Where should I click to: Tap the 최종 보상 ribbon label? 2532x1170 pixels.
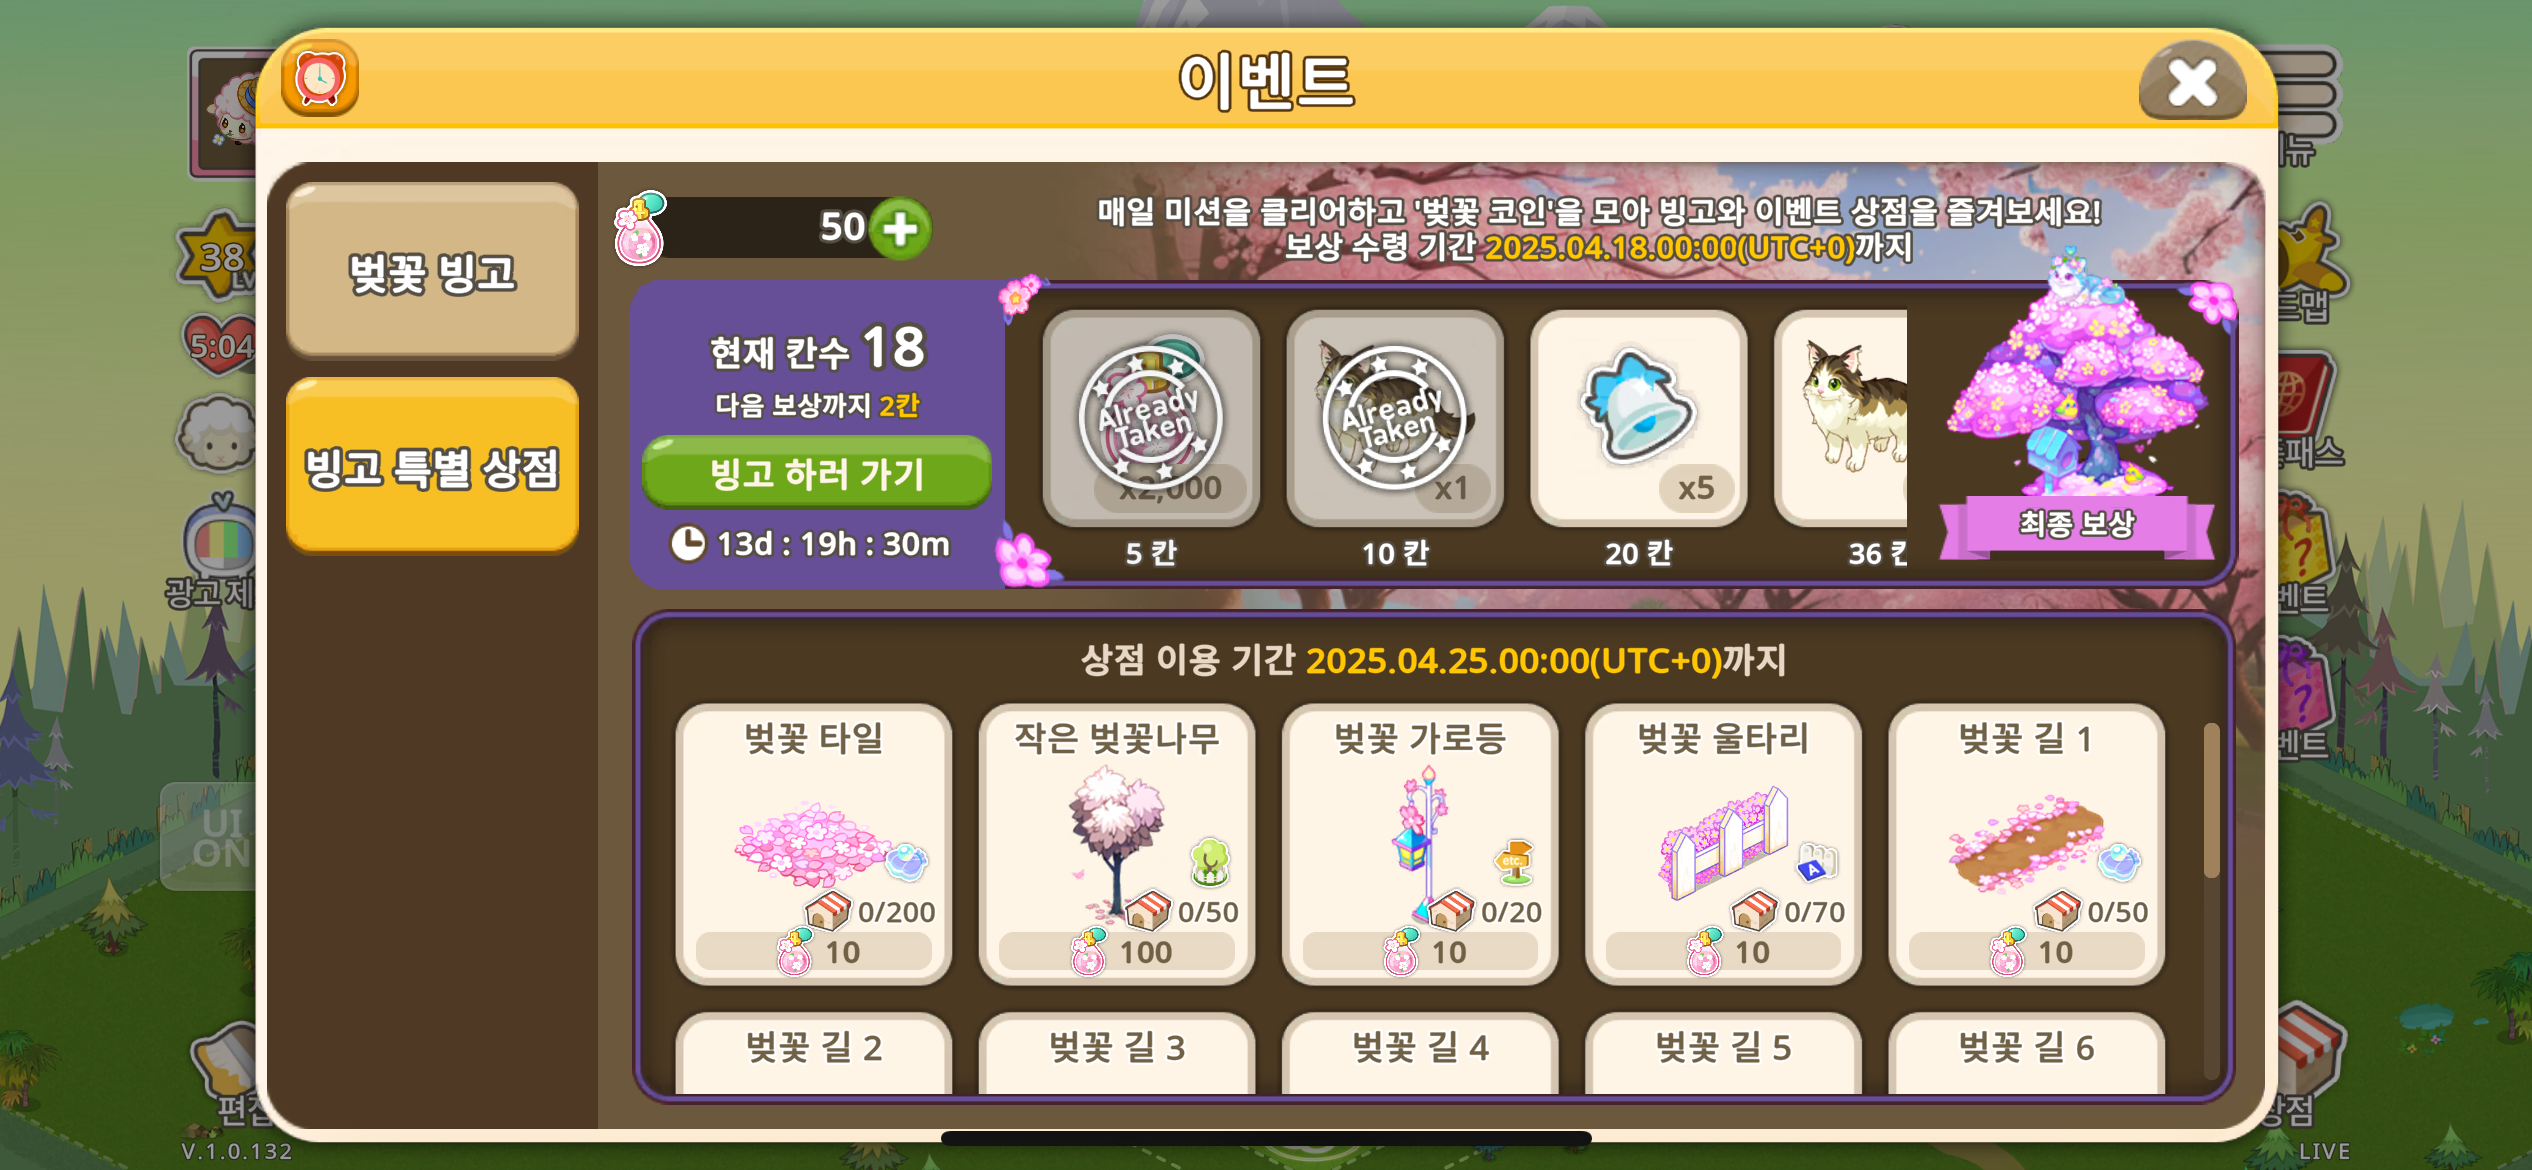pos(2077,525)
